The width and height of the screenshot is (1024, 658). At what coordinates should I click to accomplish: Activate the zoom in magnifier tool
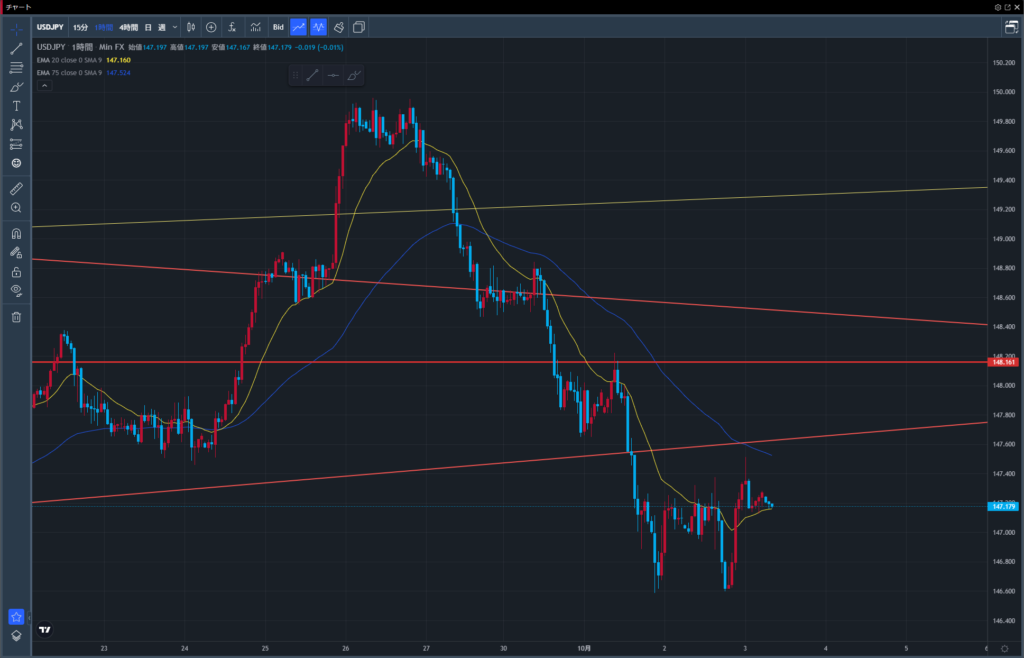16,207
